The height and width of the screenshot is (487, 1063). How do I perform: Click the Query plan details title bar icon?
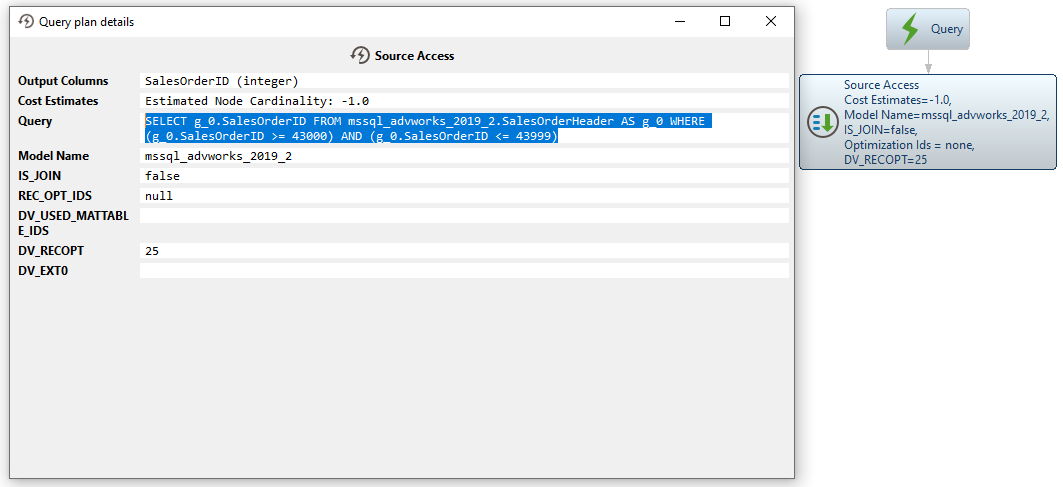pos(26,21)
